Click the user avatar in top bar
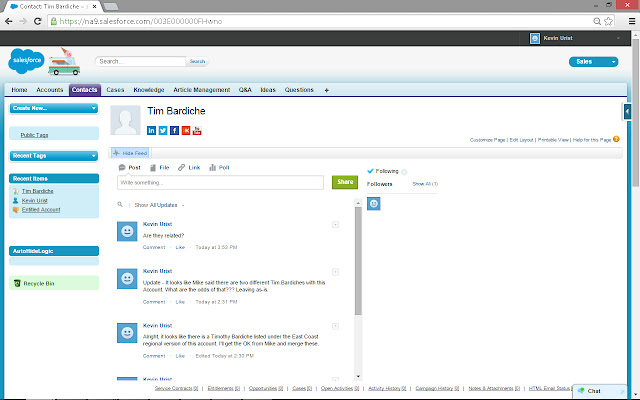 (535, 38)
